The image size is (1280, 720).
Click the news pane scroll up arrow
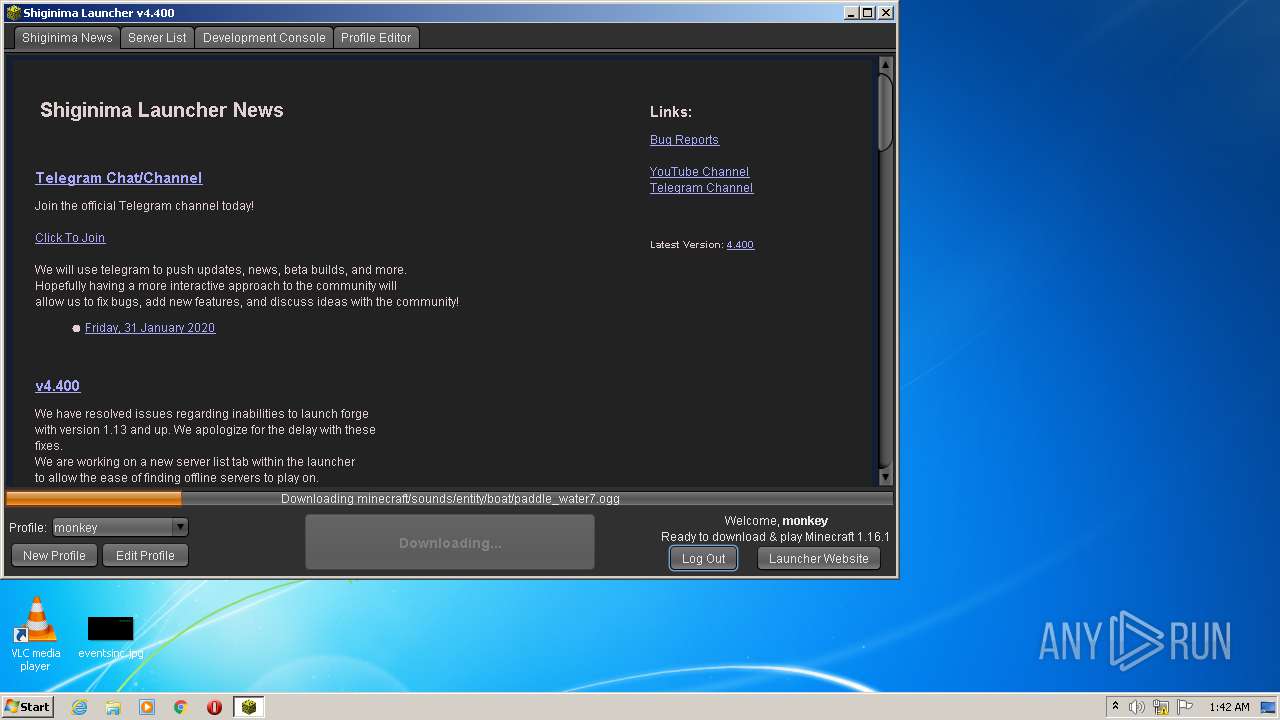[x=885, y=65]
